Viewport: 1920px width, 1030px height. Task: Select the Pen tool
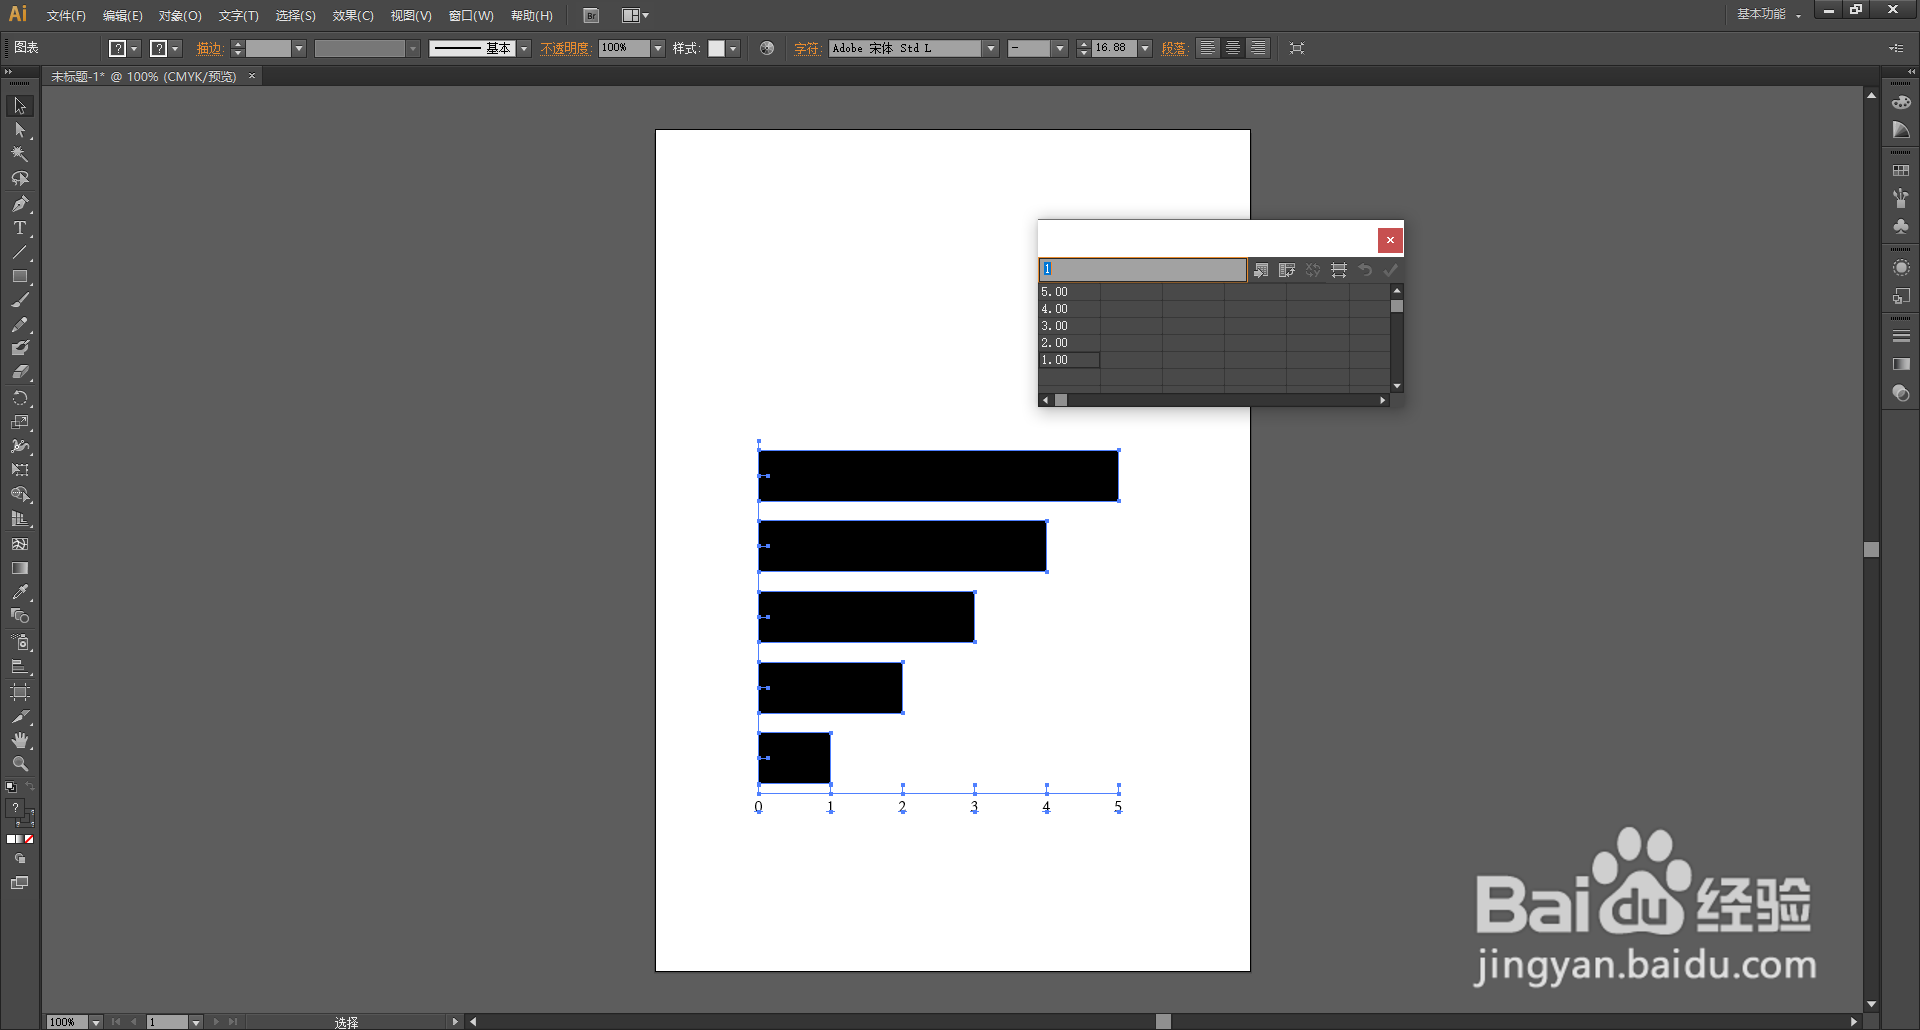click(x=19, y=204)
